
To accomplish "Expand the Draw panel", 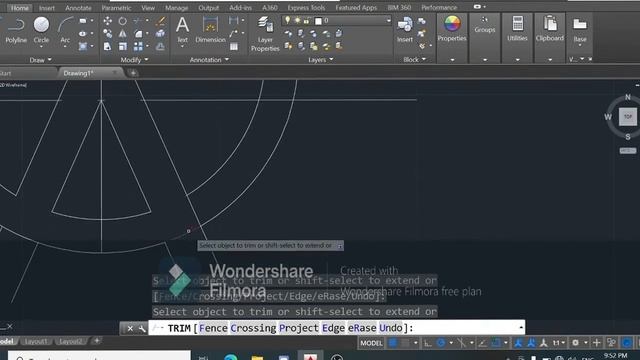I will [x=40, y=60].
